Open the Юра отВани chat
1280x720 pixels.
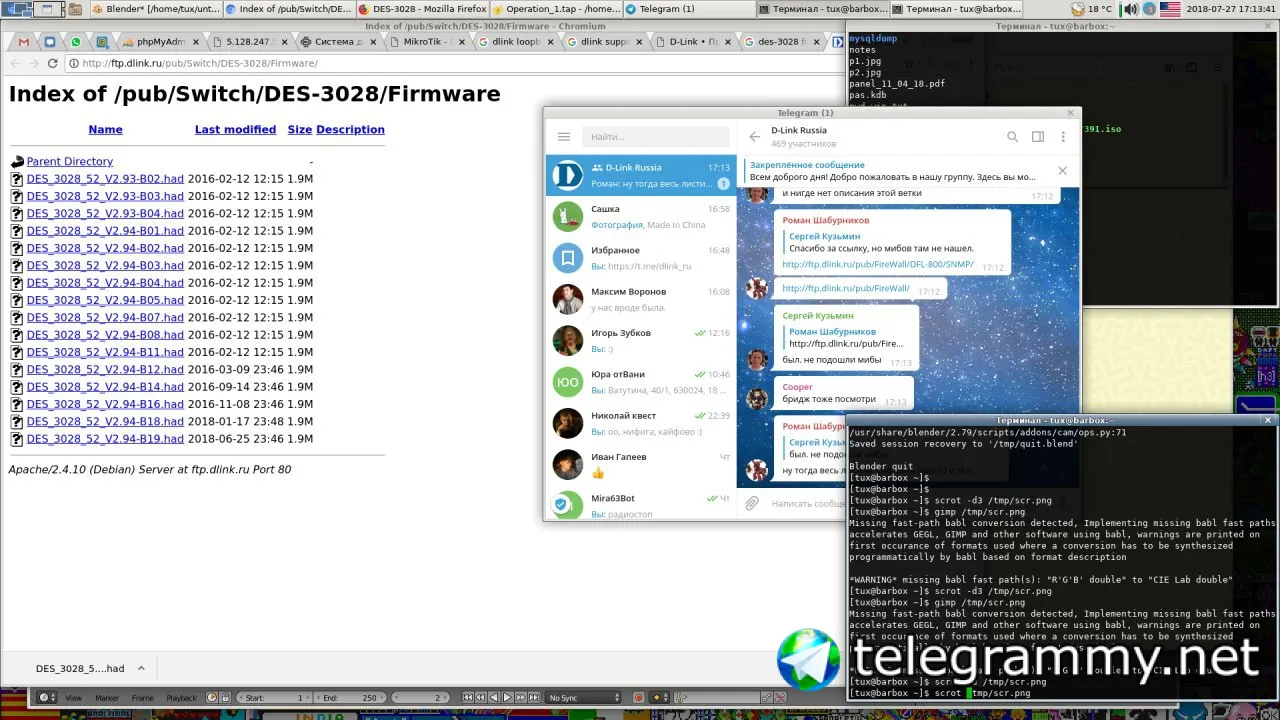pos(641,382)
